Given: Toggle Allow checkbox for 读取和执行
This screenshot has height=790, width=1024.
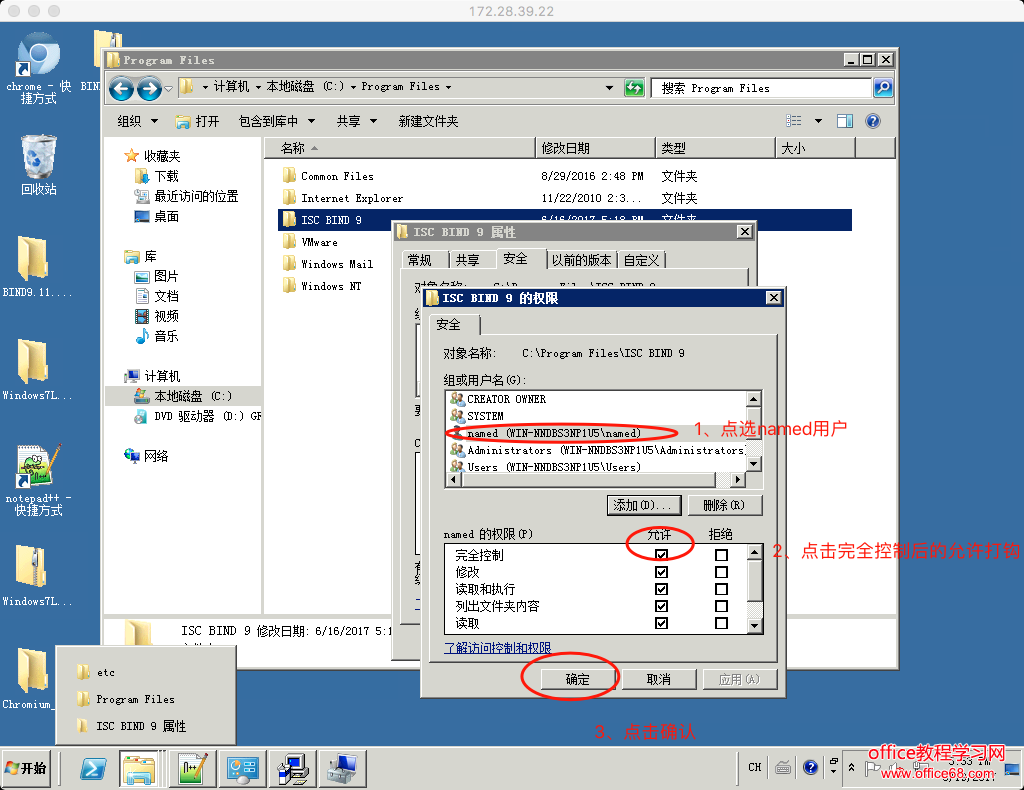Looking at the screenshot, I should (662, 589).
